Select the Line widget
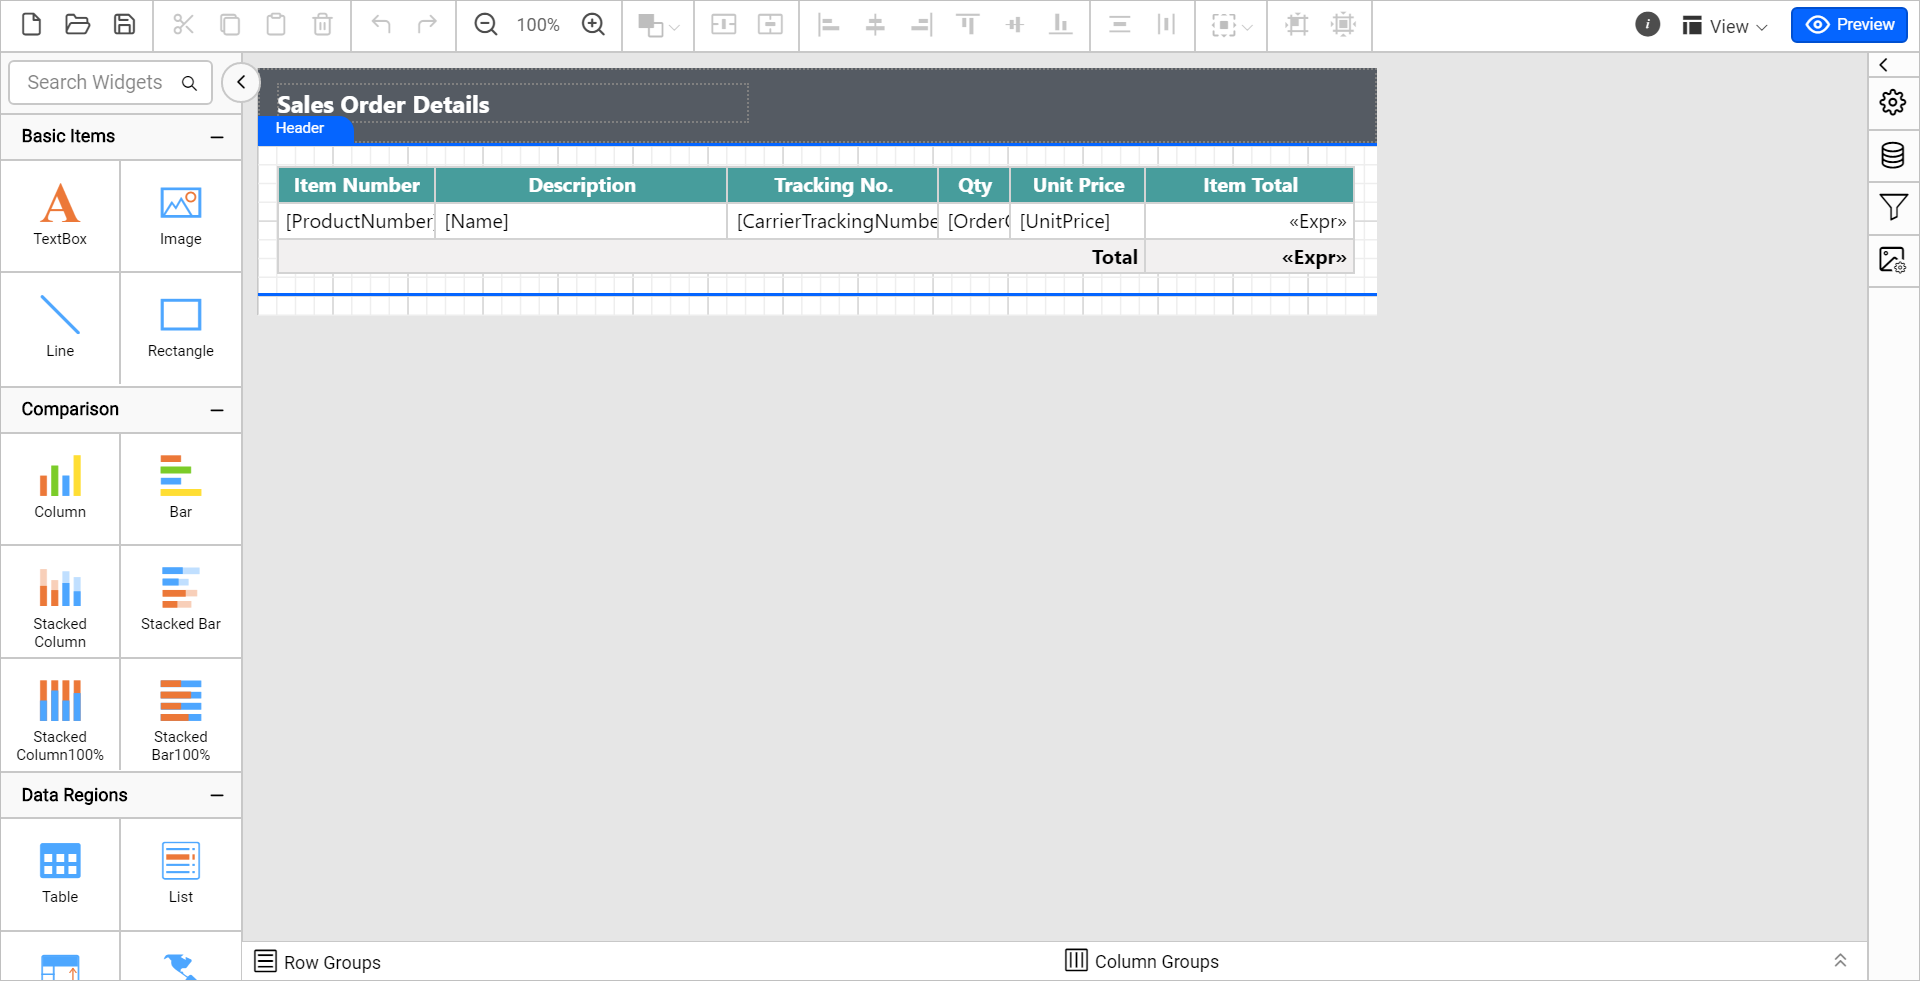Image resolution: width=1920 pixels, height=981 pixels. (x=60, y=328)
